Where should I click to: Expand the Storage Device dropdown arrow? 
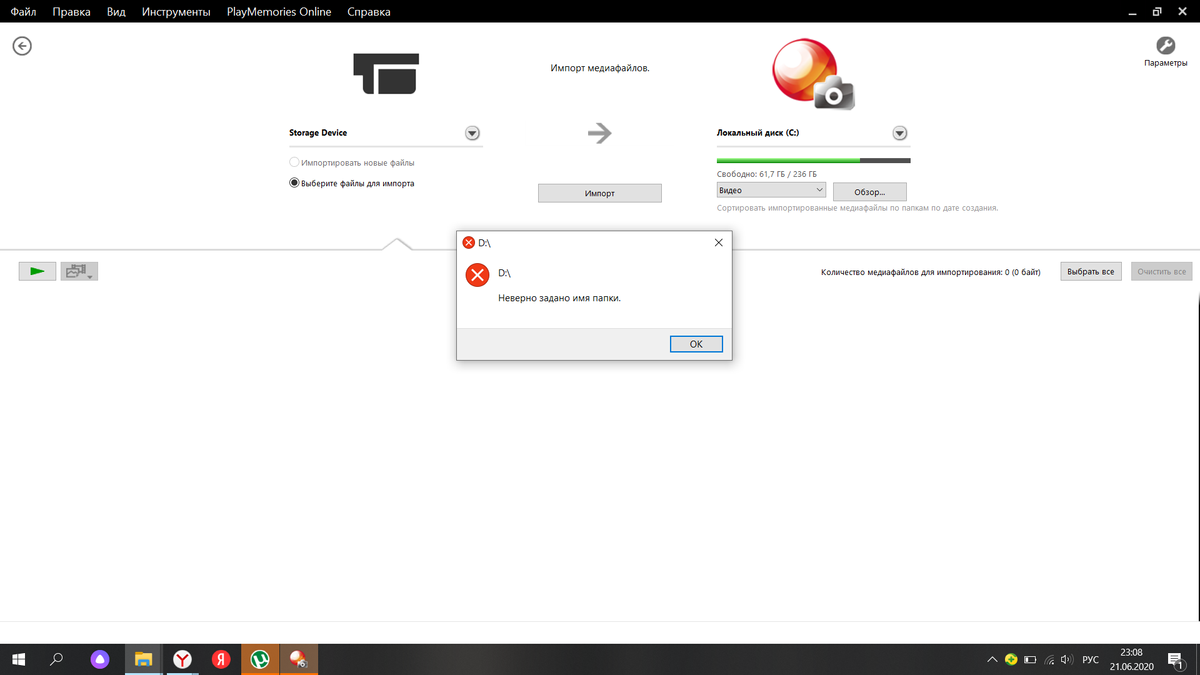pos(472,133)
